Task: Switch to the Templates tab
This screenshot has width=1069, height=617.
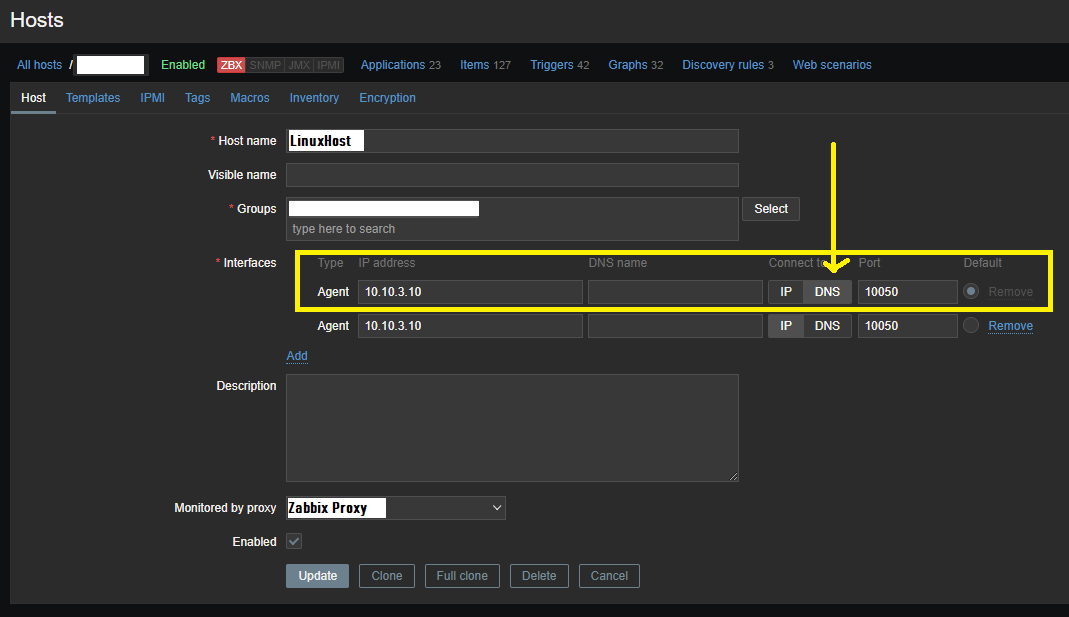Action: pyautogui.click(x=93, y=98)
